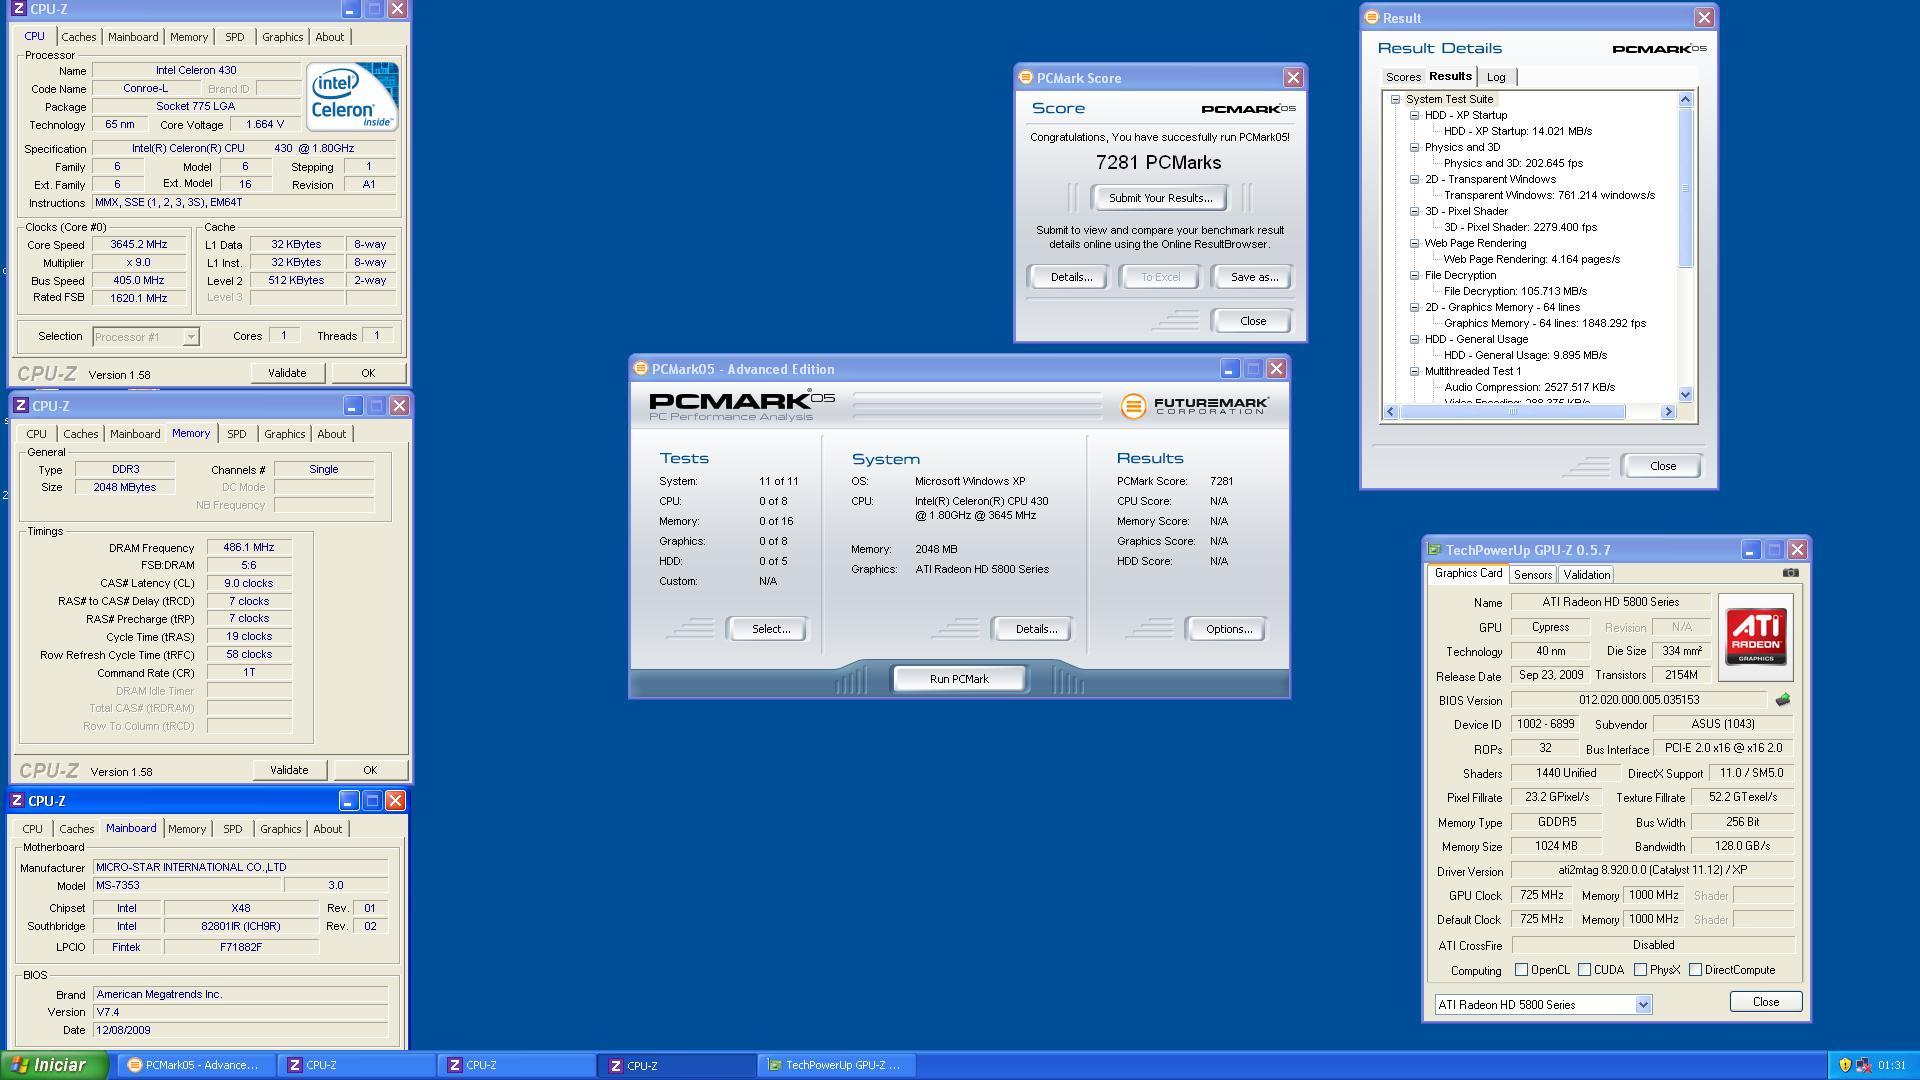
Task: Click Details... in PCMark Score dialog
Action: 1070,277
